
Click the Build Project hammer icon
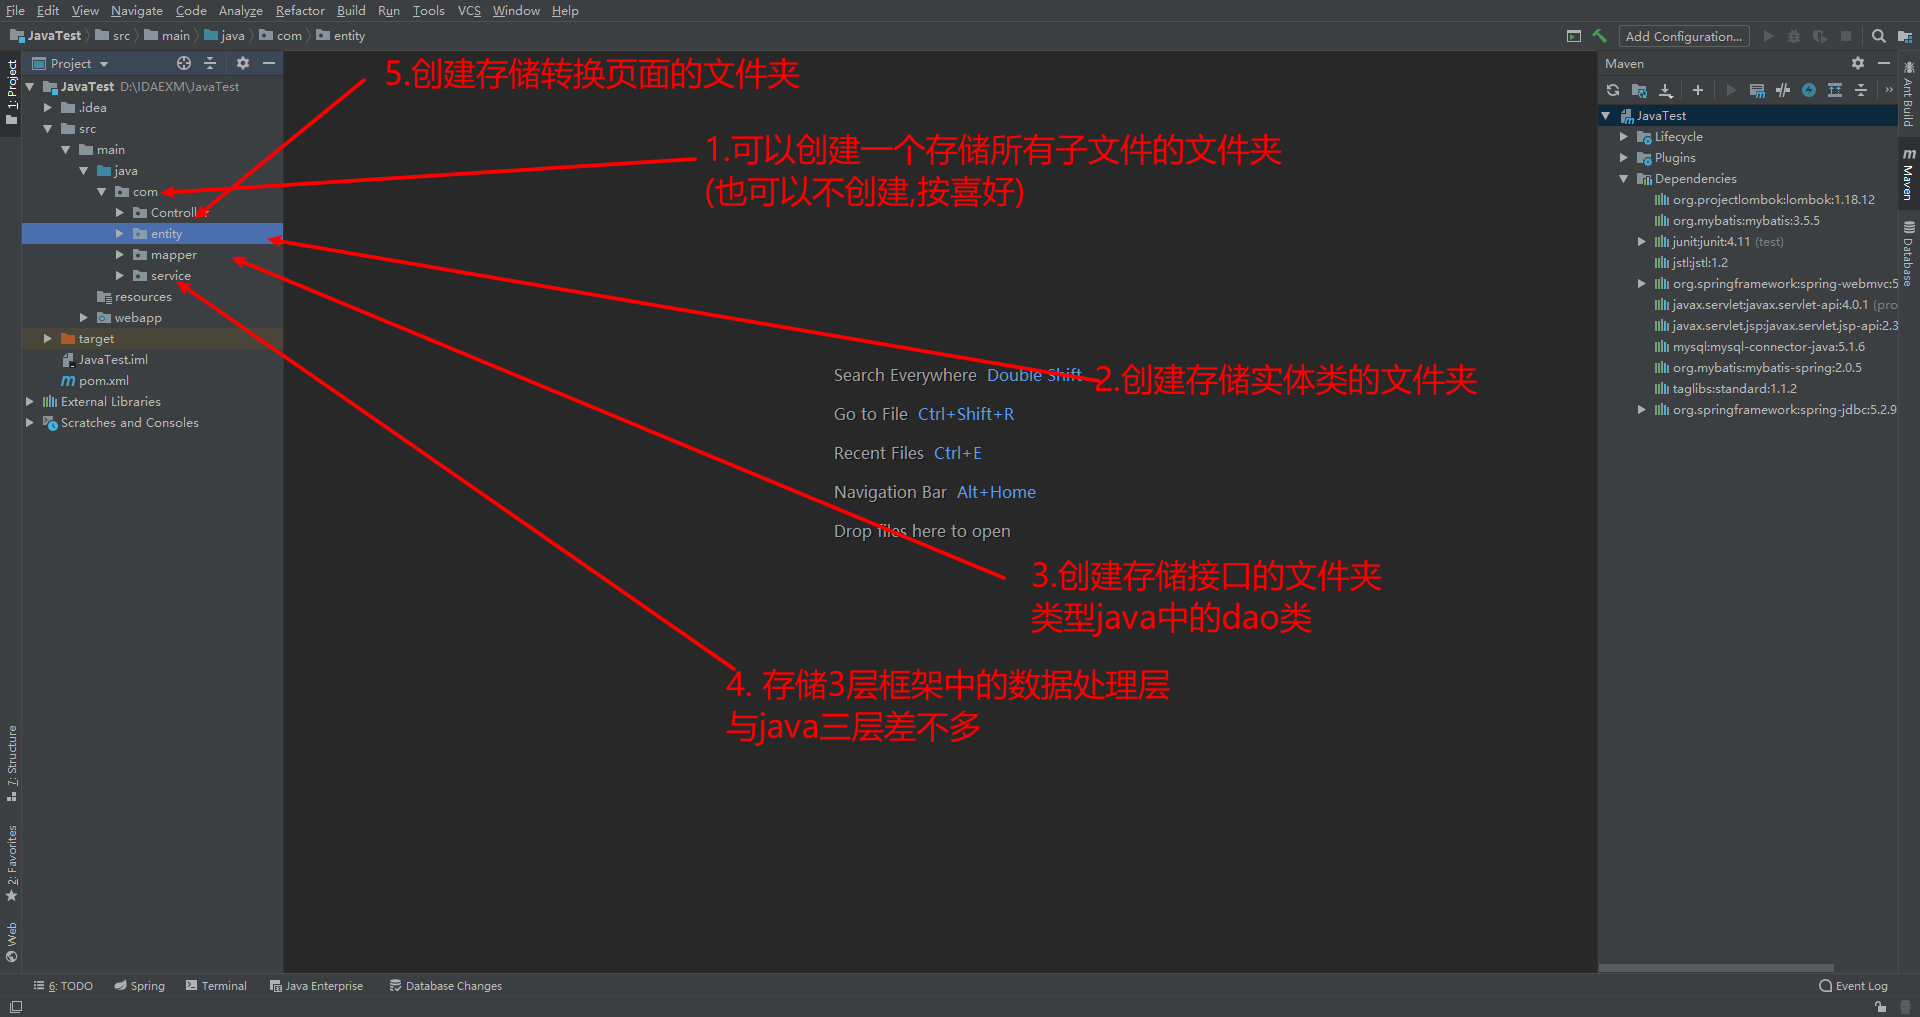(x=1599, y=36)
